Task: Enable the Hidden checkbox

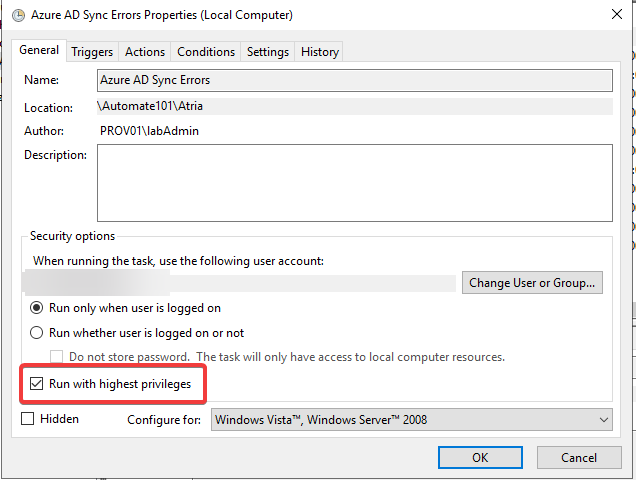Action: click(x=27, y=419)
